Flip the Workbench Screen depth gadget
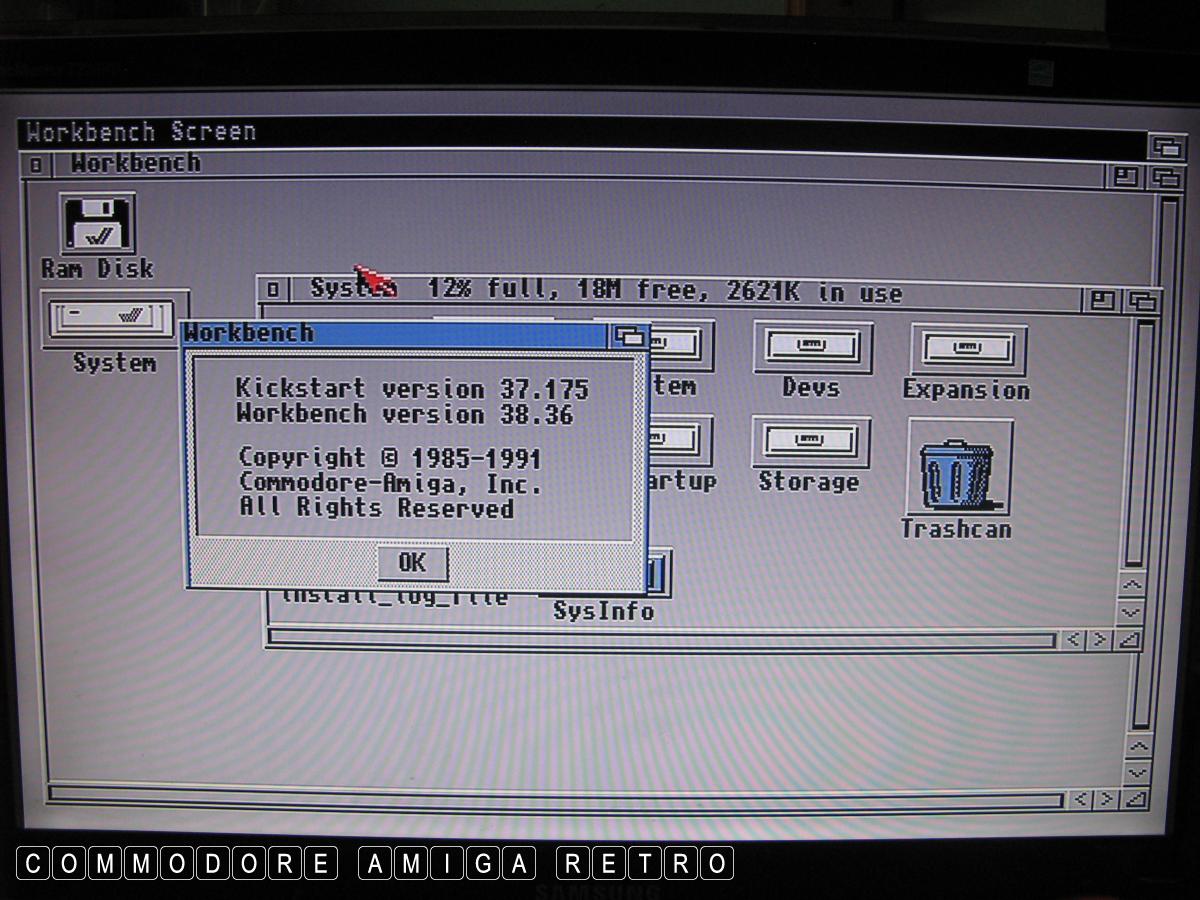This screenshot has height=900, width=1200. click(x=1166, y=146)
